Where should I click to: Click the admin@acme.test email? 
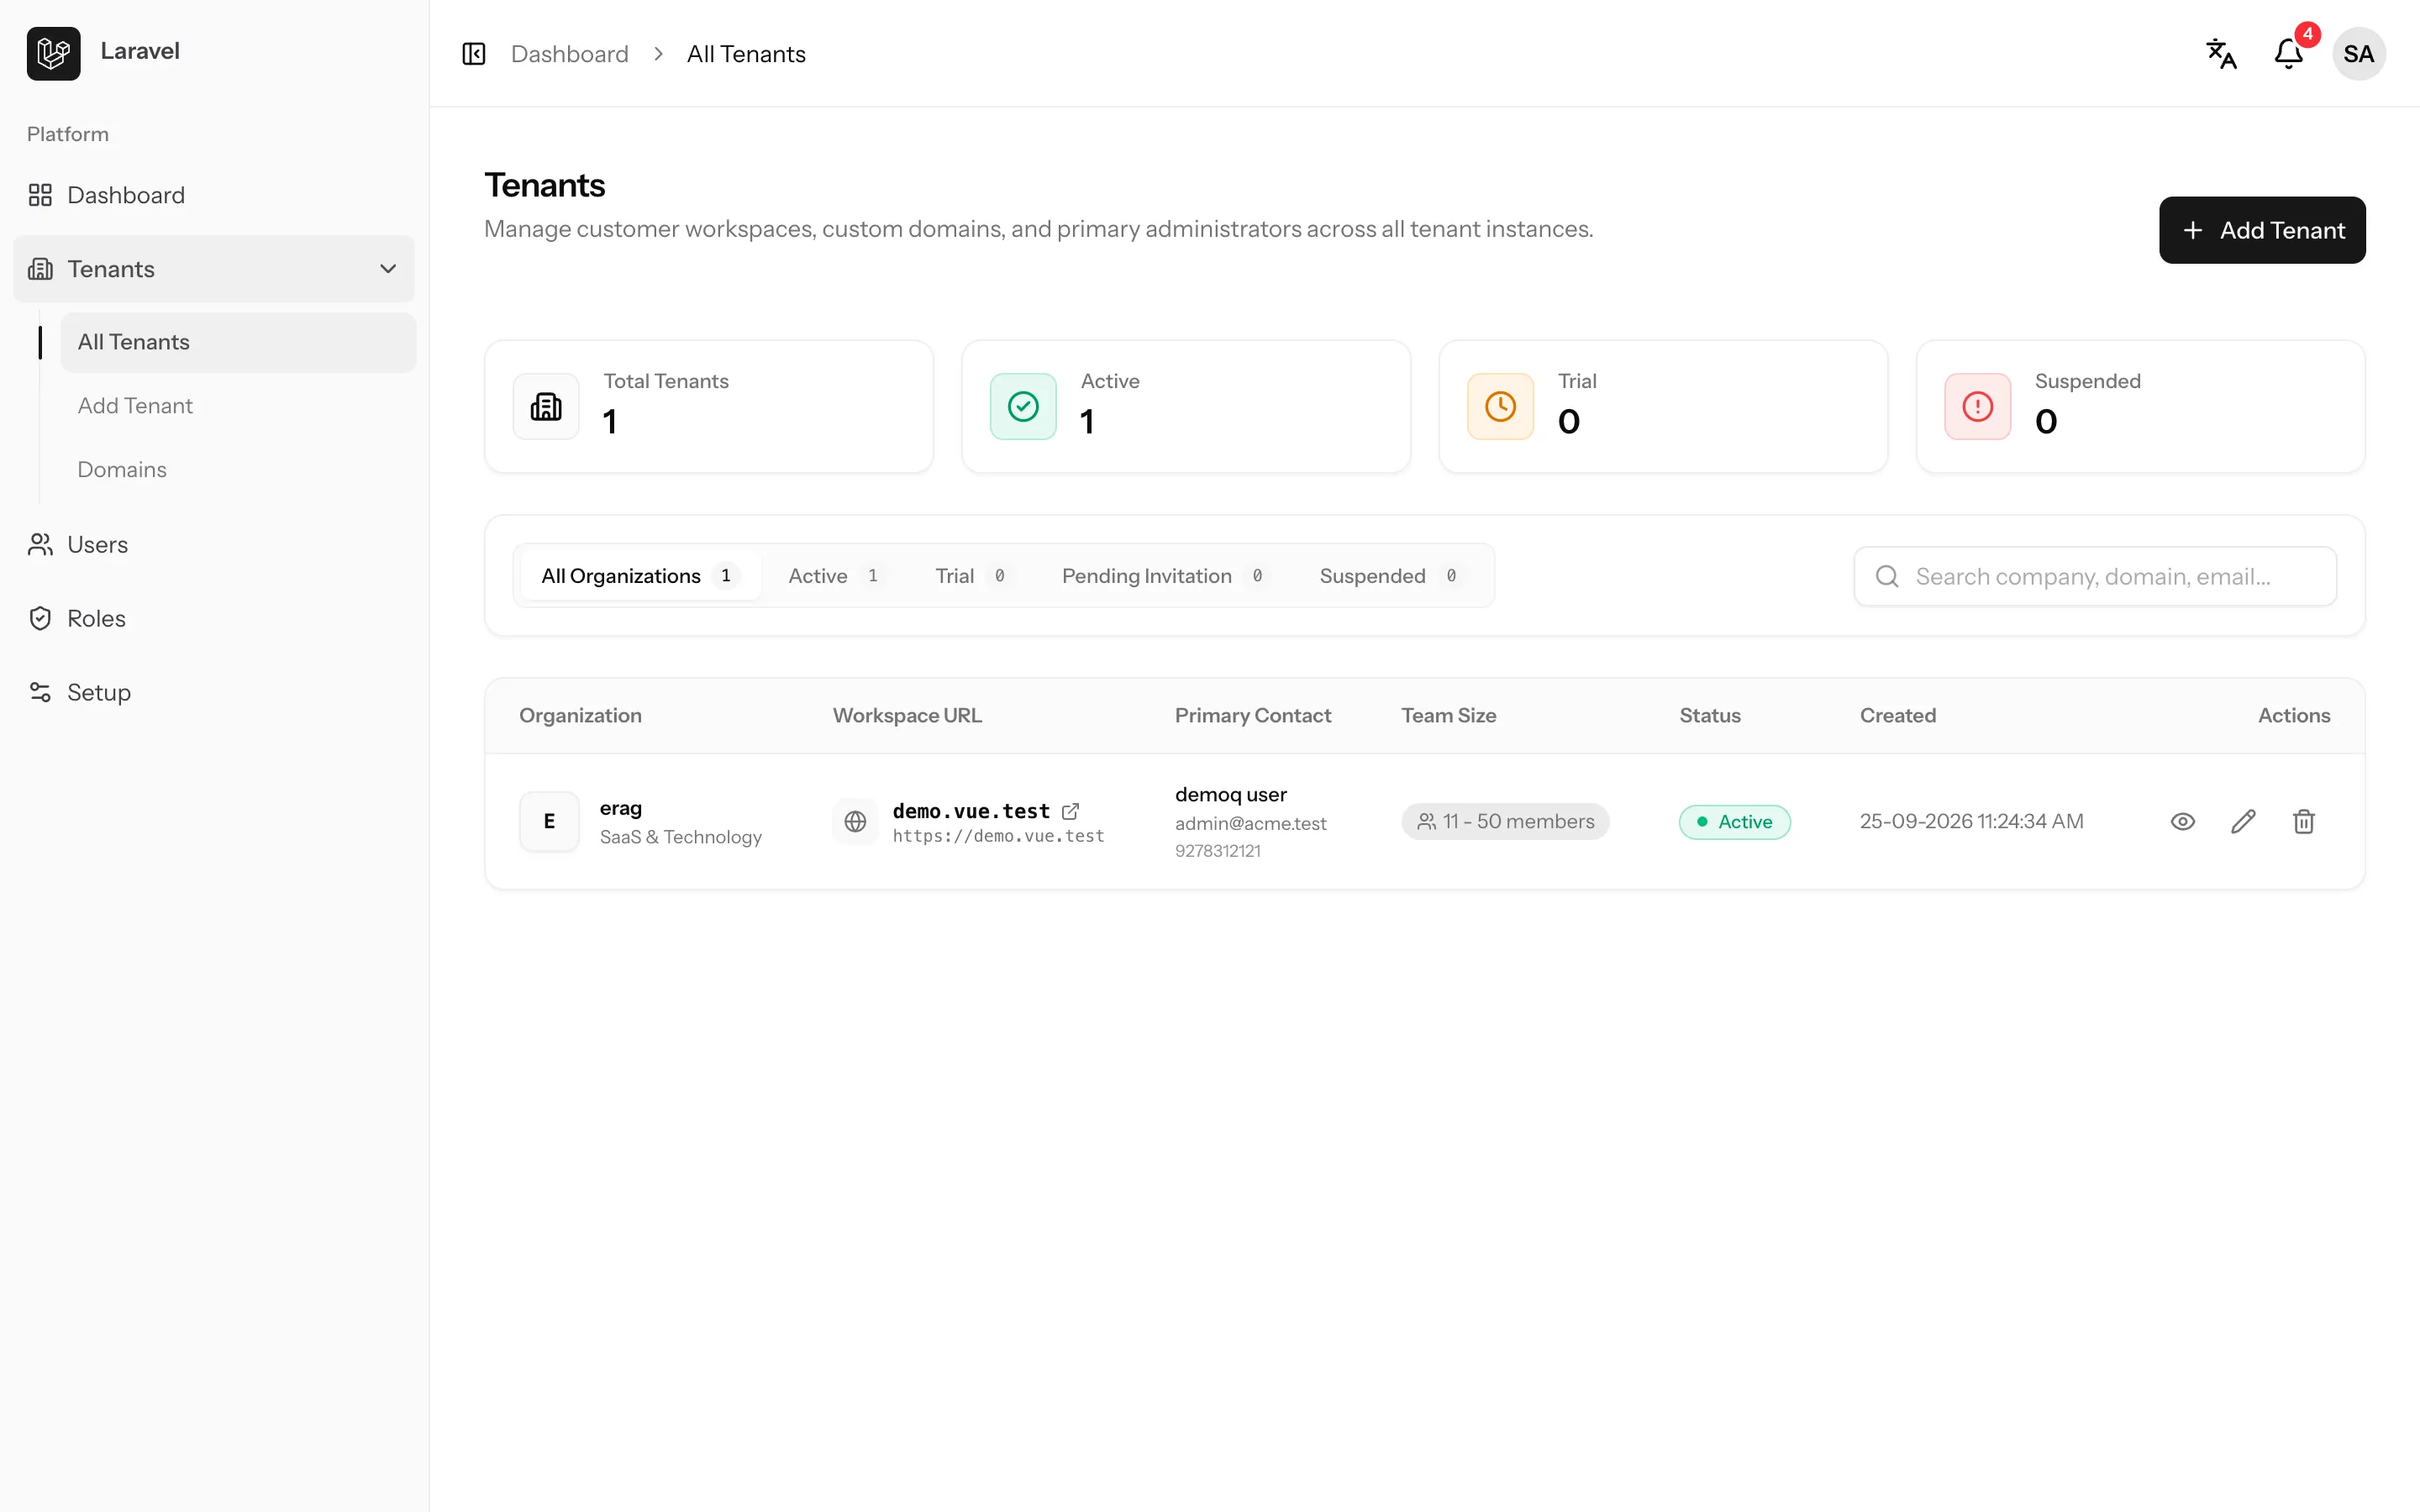[x=1251, y=824]
